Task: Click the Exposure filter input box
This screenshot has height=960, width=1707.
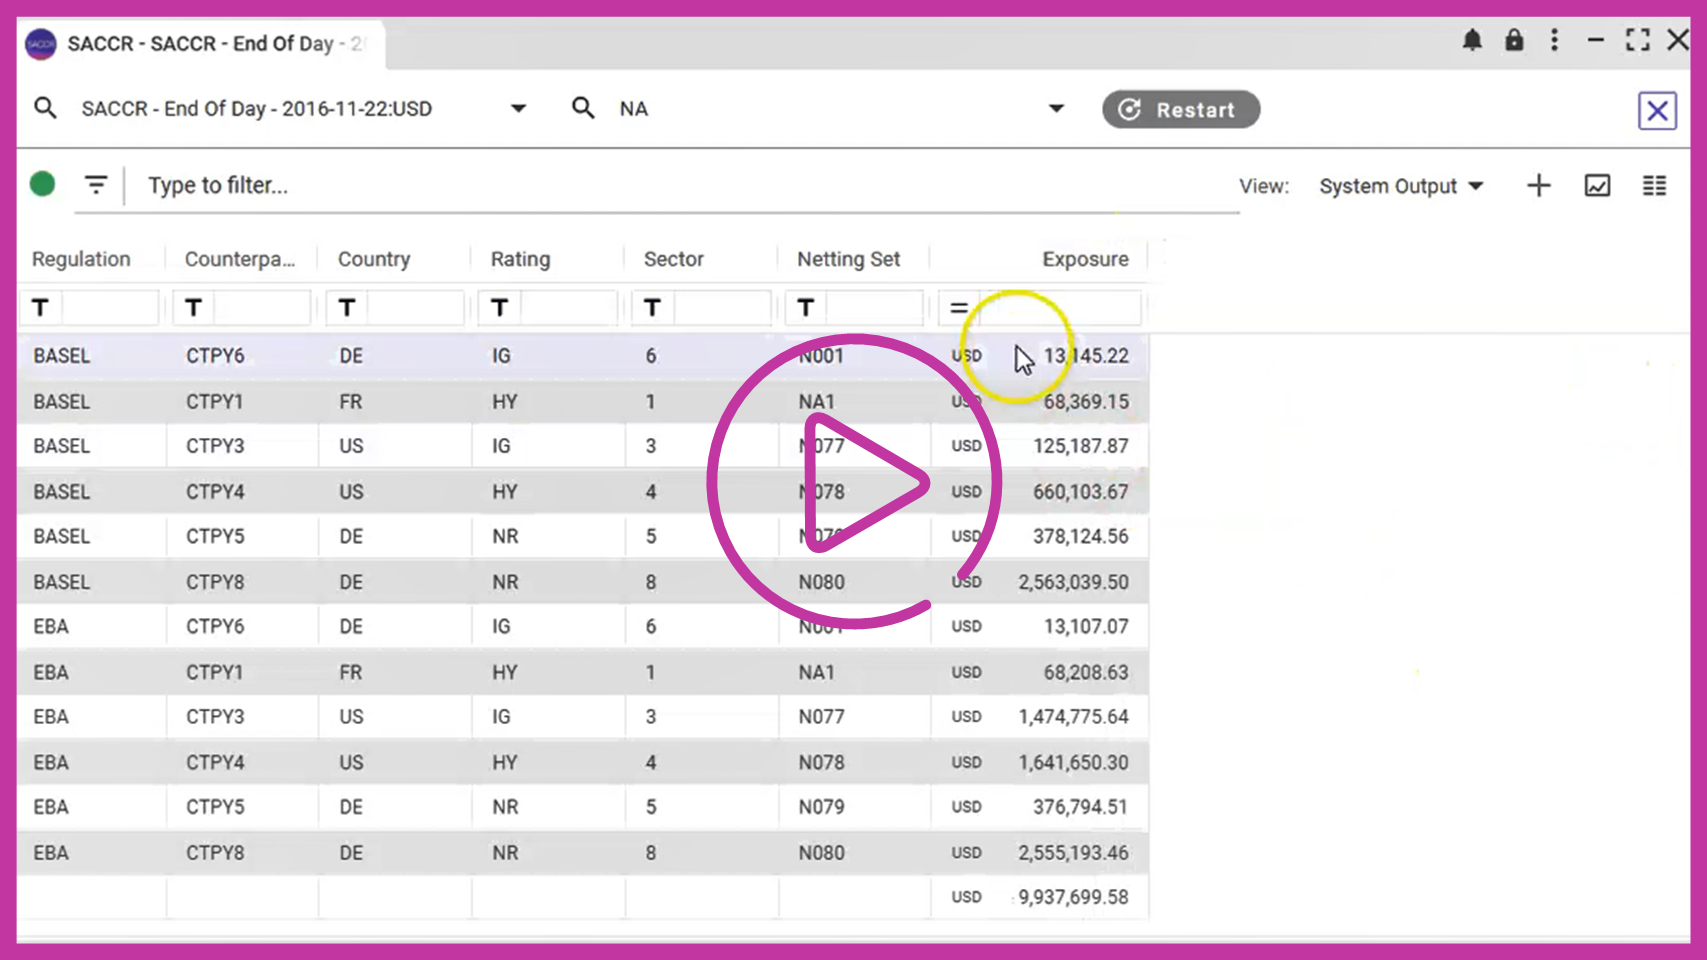Action: click(x=1059, y=307)
